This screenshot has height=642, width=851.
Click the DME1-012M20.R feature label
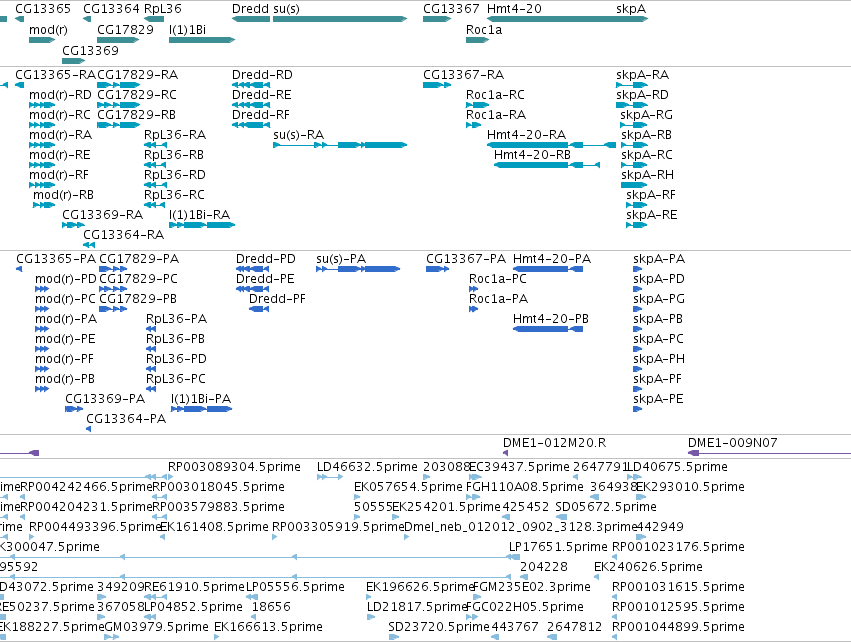coord(554,442)
